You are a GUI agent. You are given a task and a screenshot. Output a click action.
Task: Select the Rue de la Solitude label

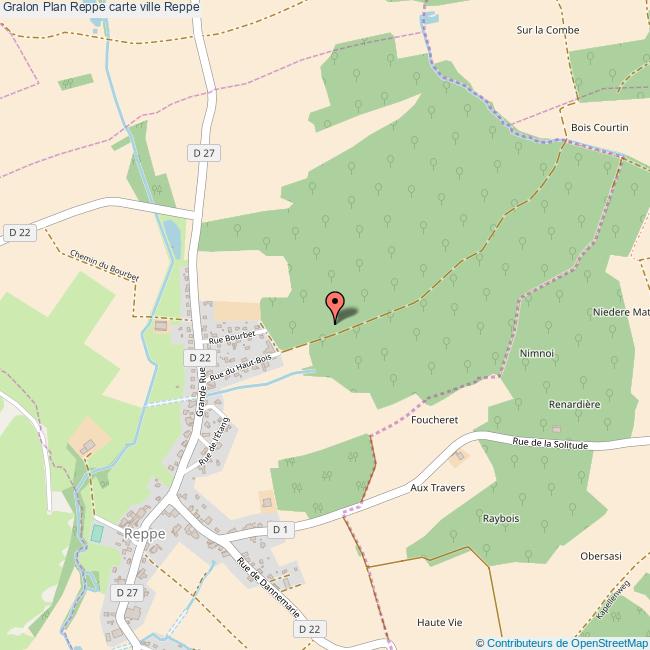click(550, 444)
